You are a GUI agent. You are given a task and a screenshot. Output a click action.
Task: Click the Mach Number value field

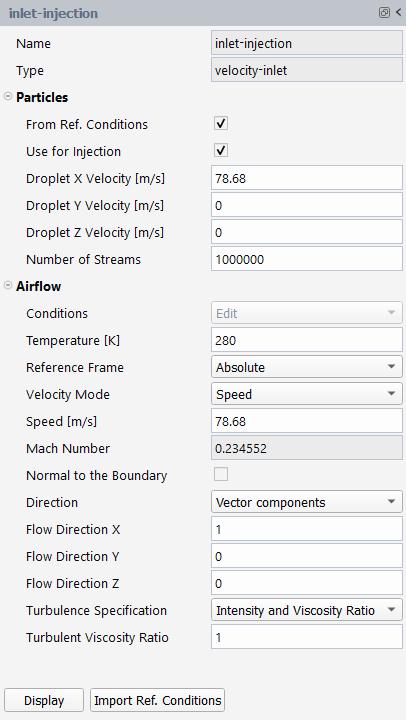(307, 448)
